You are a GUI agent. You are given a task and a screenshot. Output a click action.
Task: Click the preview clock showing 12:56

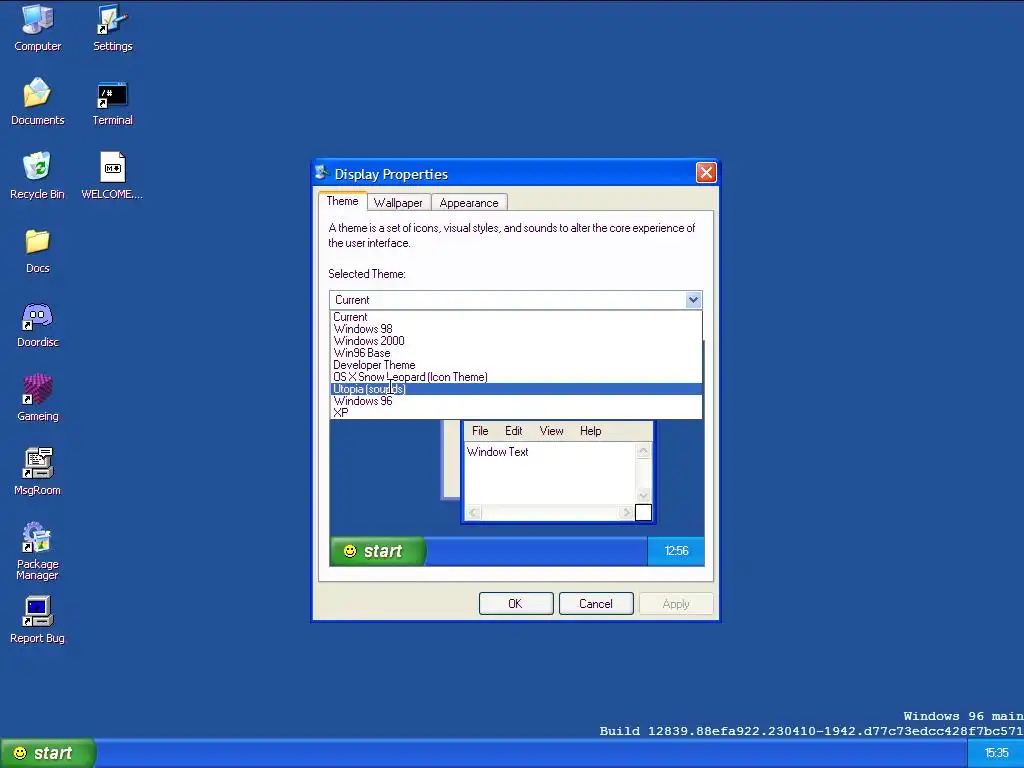pos(676,551)
